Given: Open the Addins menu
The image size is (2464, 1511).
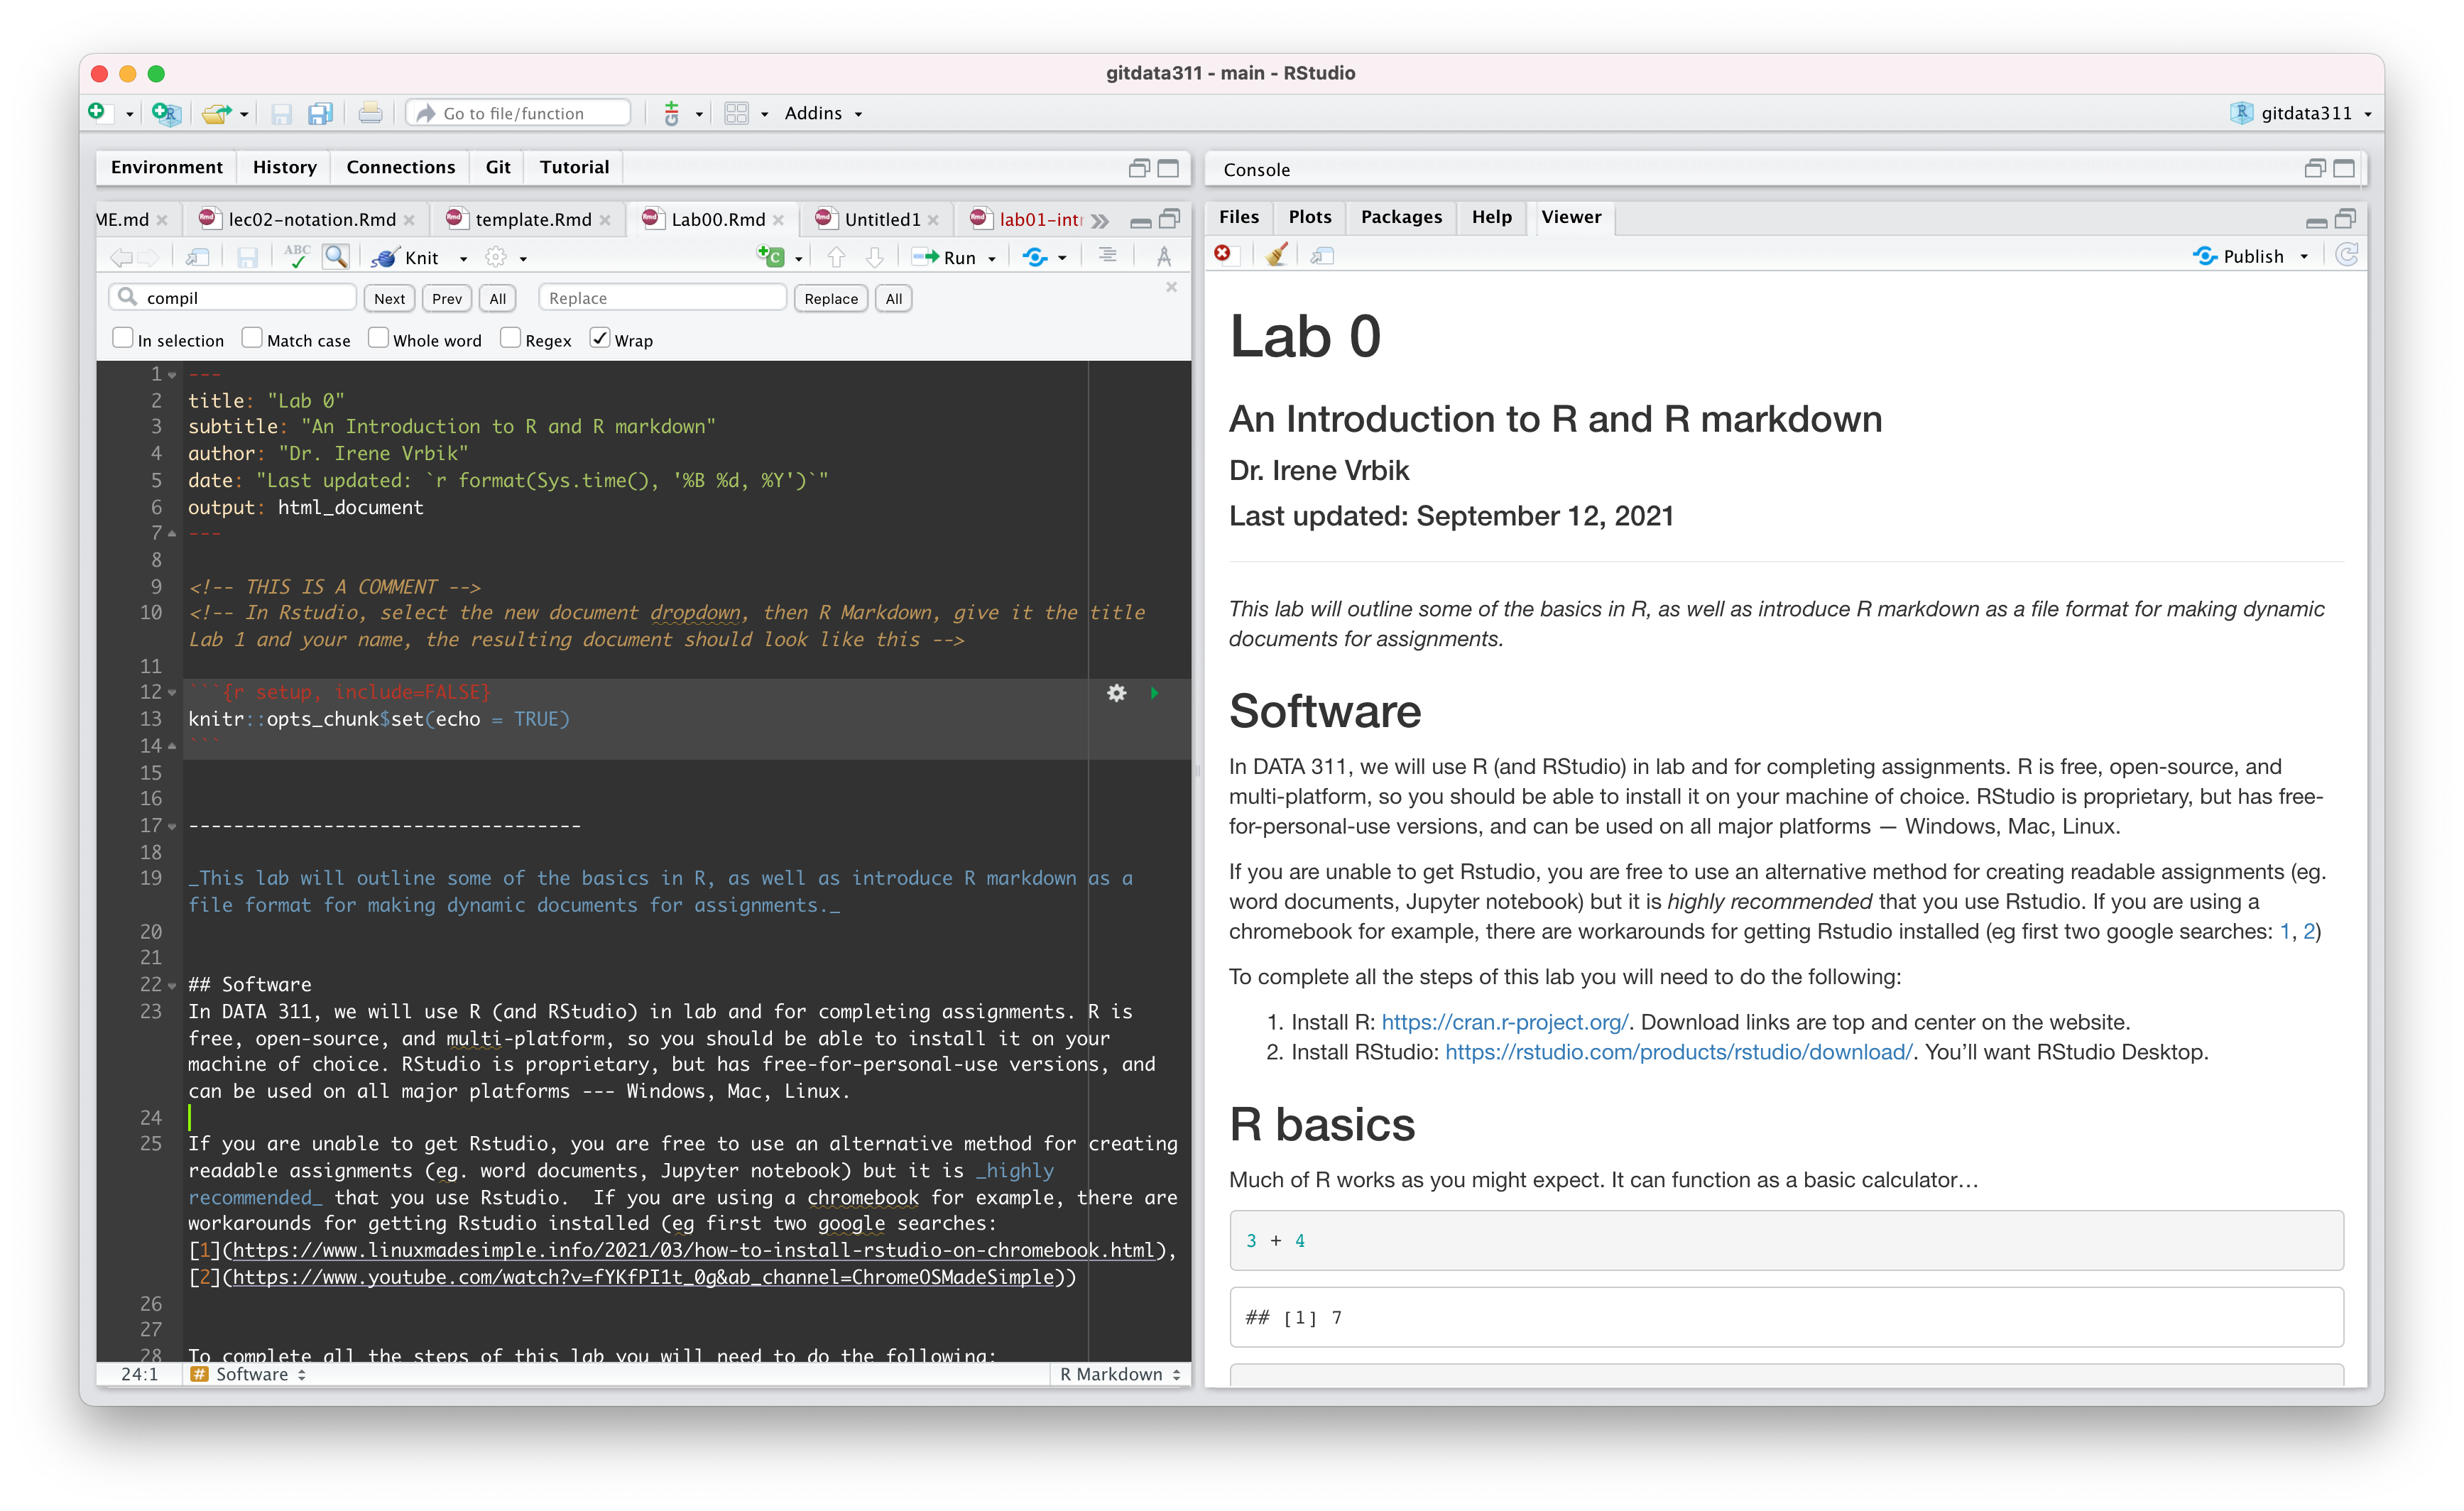Looking at the screenshot, I should coord(822,113).
